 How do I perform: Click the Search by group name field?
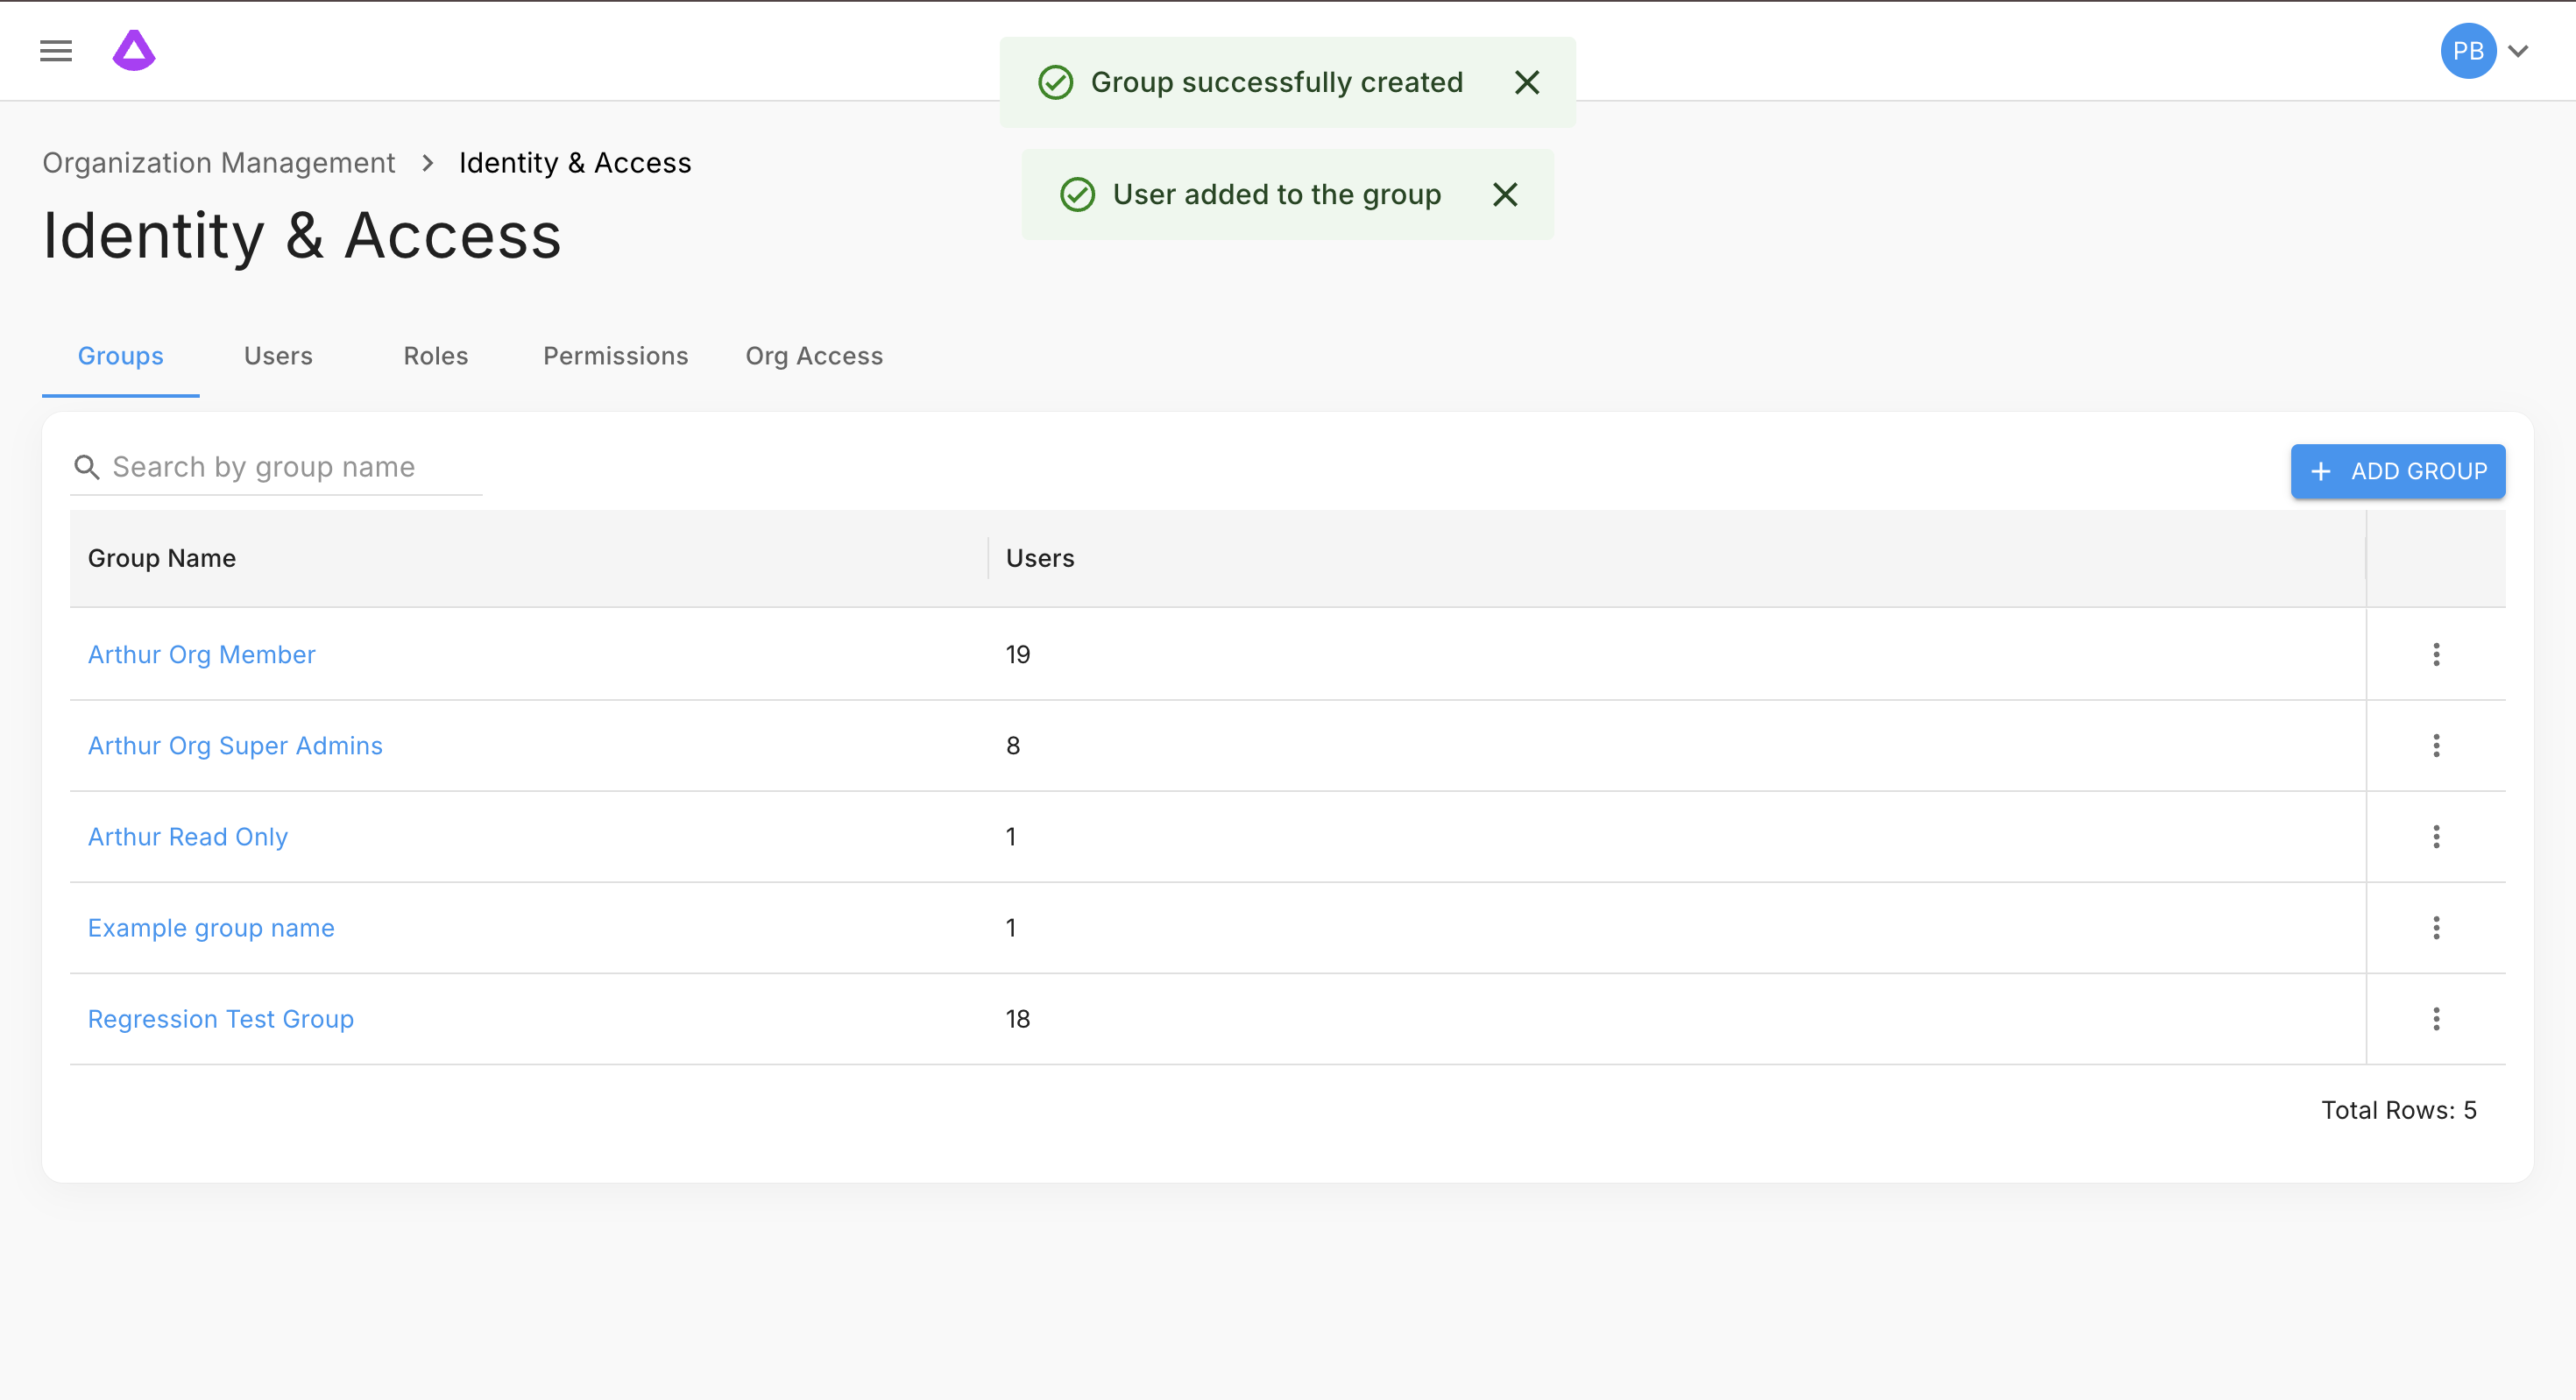pyautogui.click(x=290, y=467)
